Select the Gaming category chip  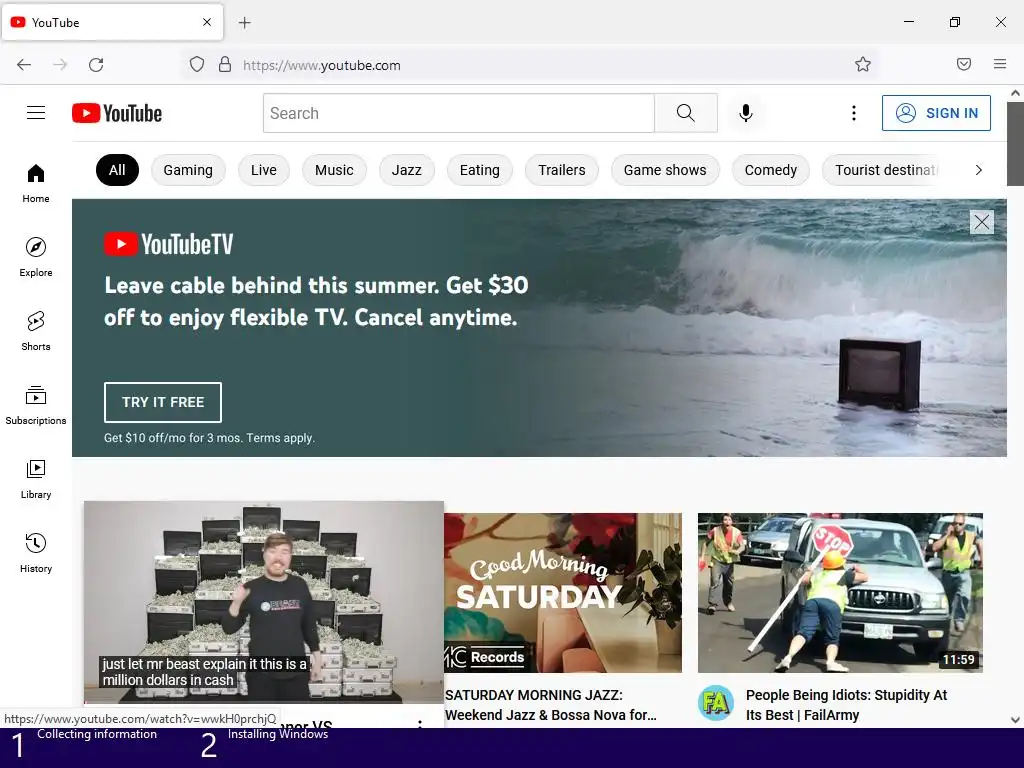(188, 170)
